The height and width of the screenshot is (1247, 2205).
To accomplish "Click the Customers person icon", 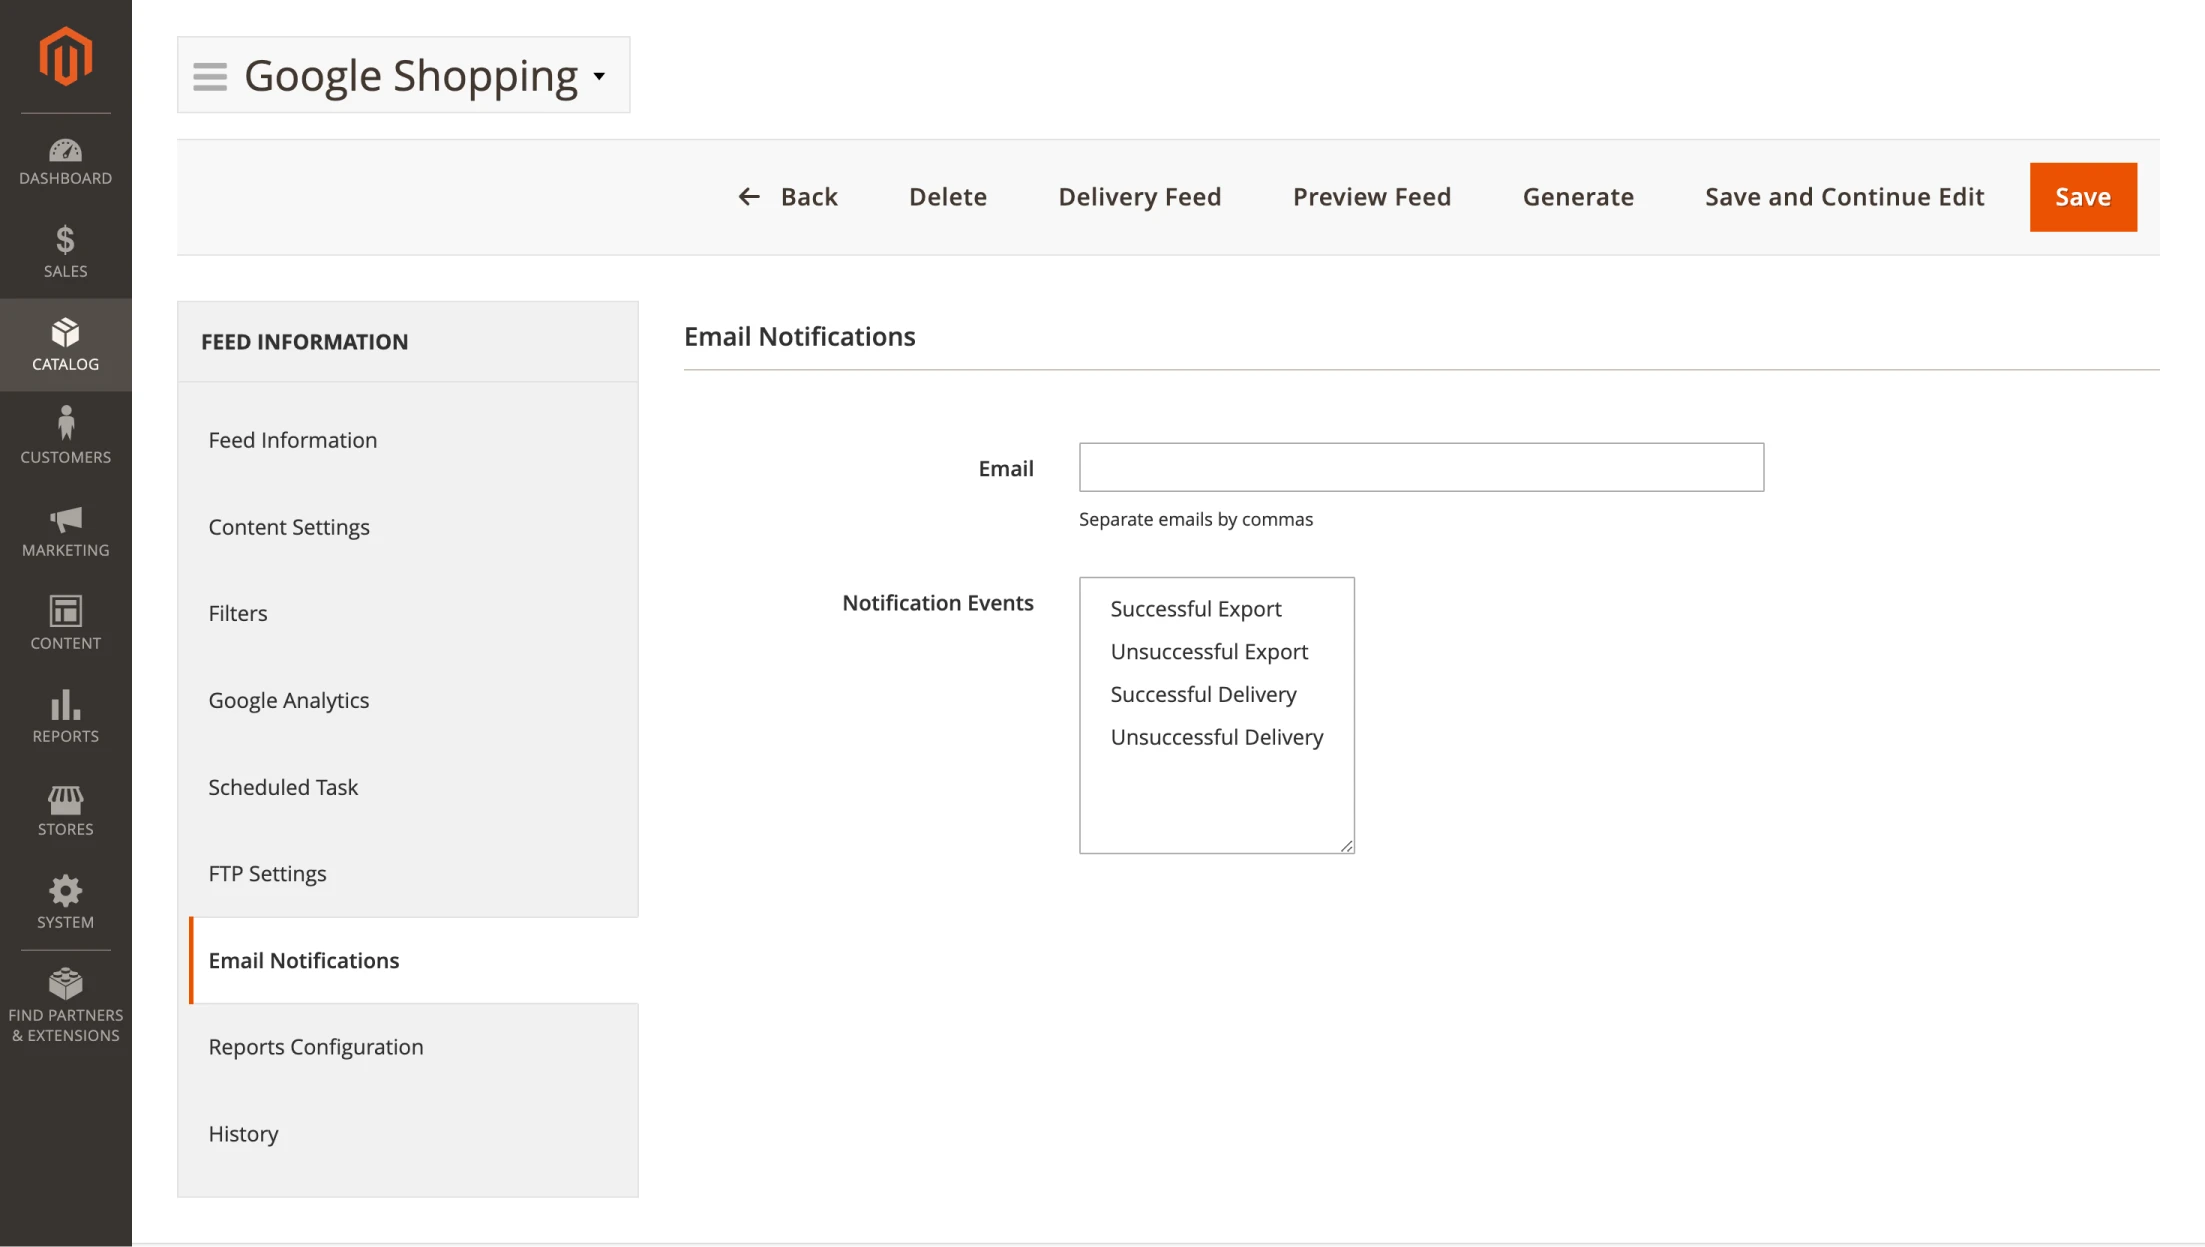I will (x=65, y=424).
